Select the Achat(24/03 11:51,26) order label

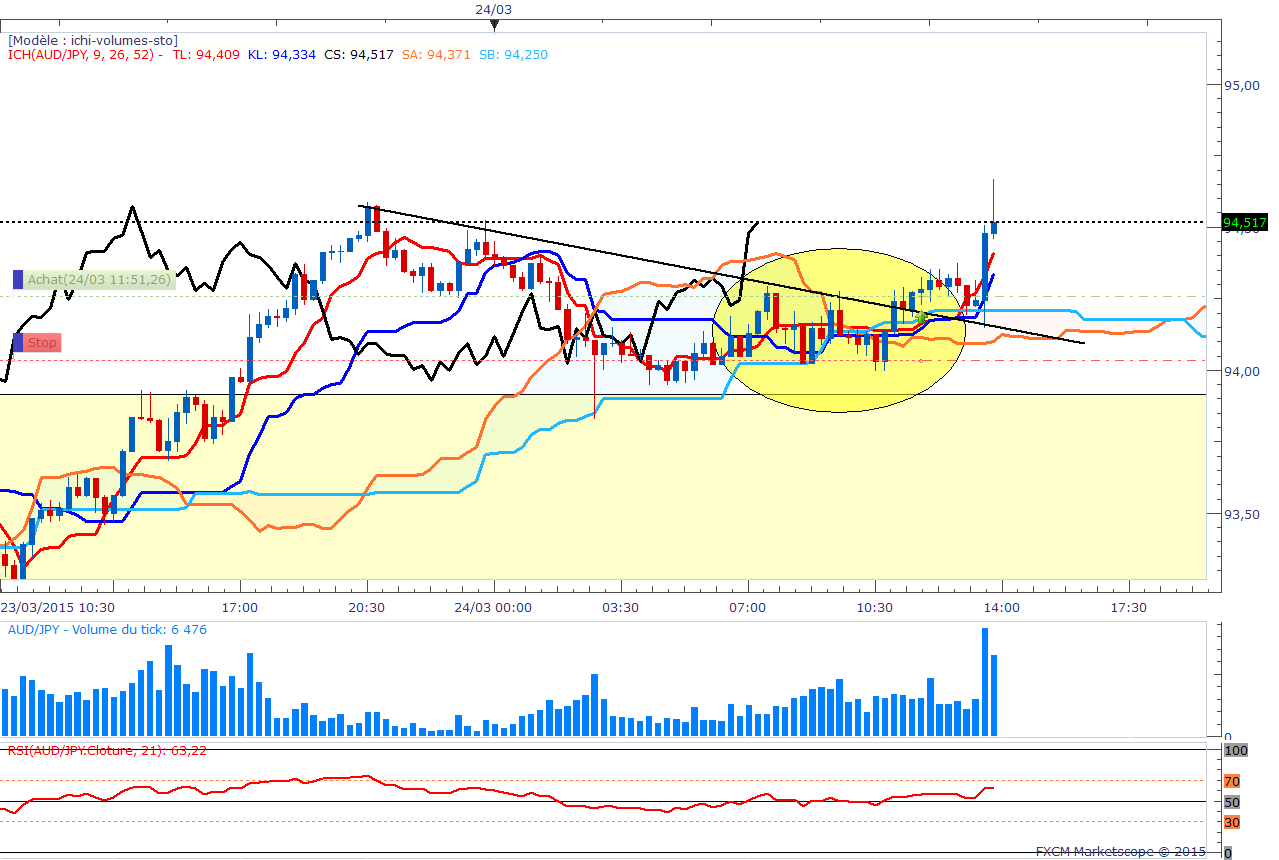(99, 280)
